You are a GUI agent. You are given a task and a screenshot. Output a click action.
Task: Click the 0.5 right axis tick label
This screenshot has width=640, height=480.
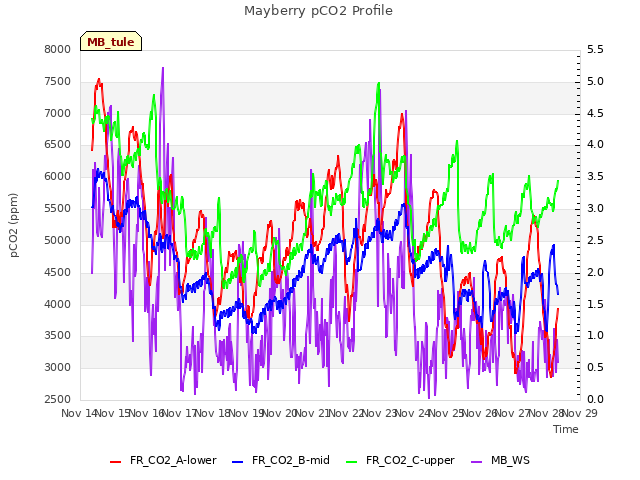pos(595,367)
